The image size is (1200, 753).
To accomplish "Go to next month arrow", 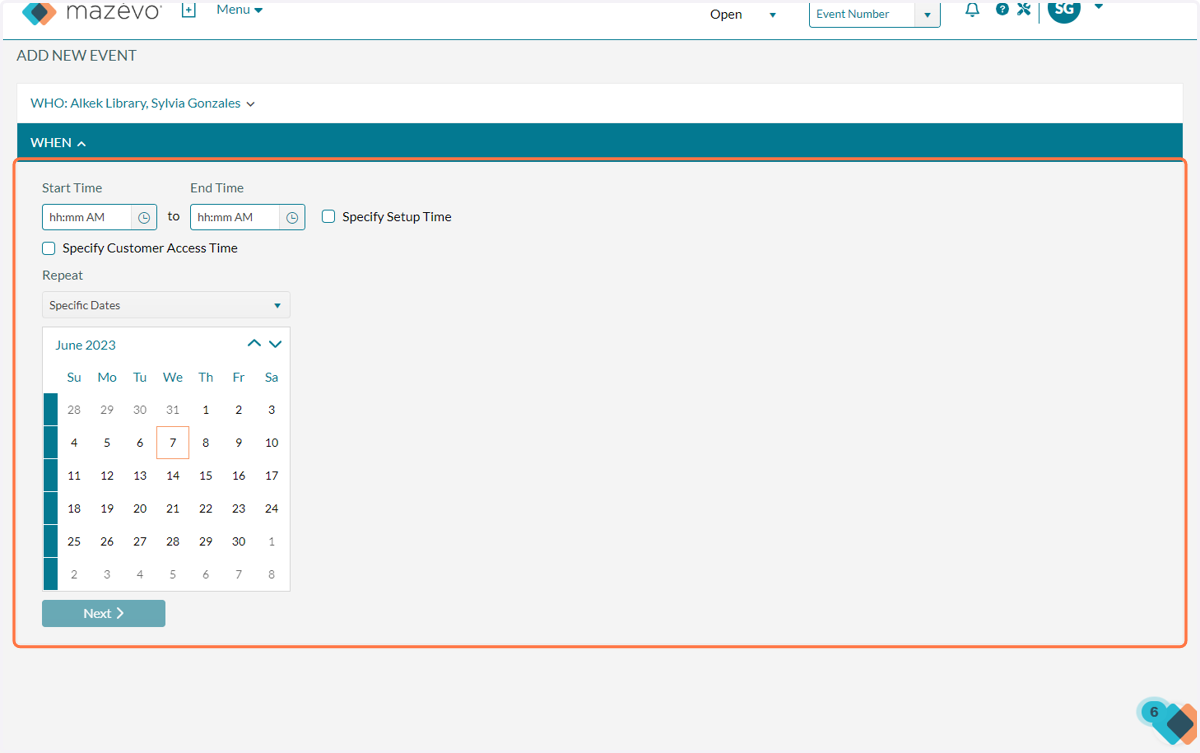I will coord(275,344).
